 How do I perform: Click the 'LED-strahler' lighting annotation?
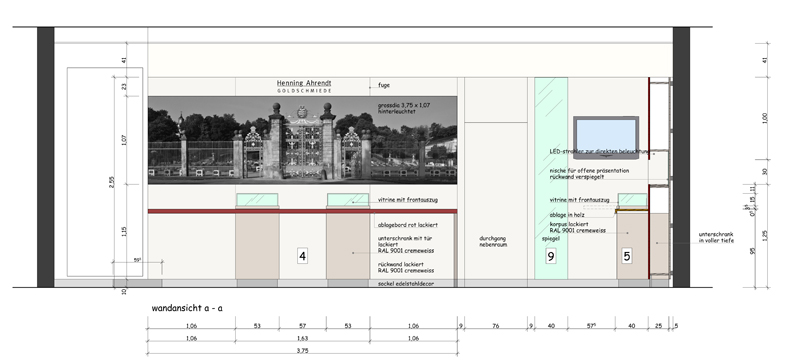[599, 151]
